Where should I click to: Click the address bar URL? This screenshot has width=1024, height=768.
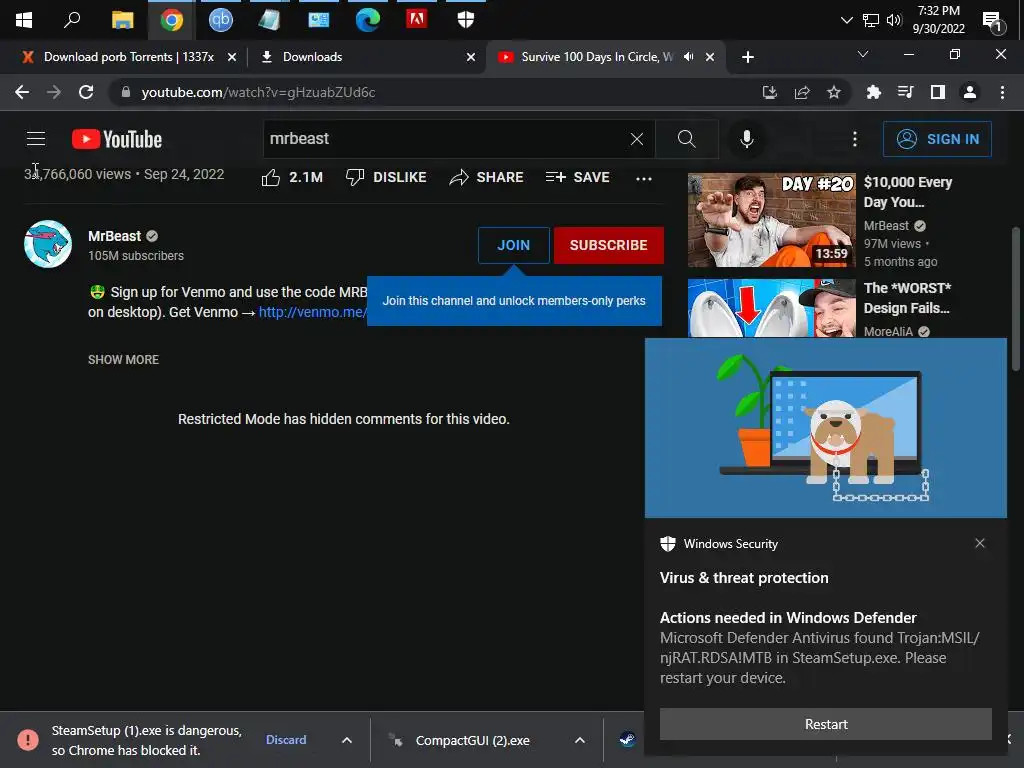tap(258, 92)
